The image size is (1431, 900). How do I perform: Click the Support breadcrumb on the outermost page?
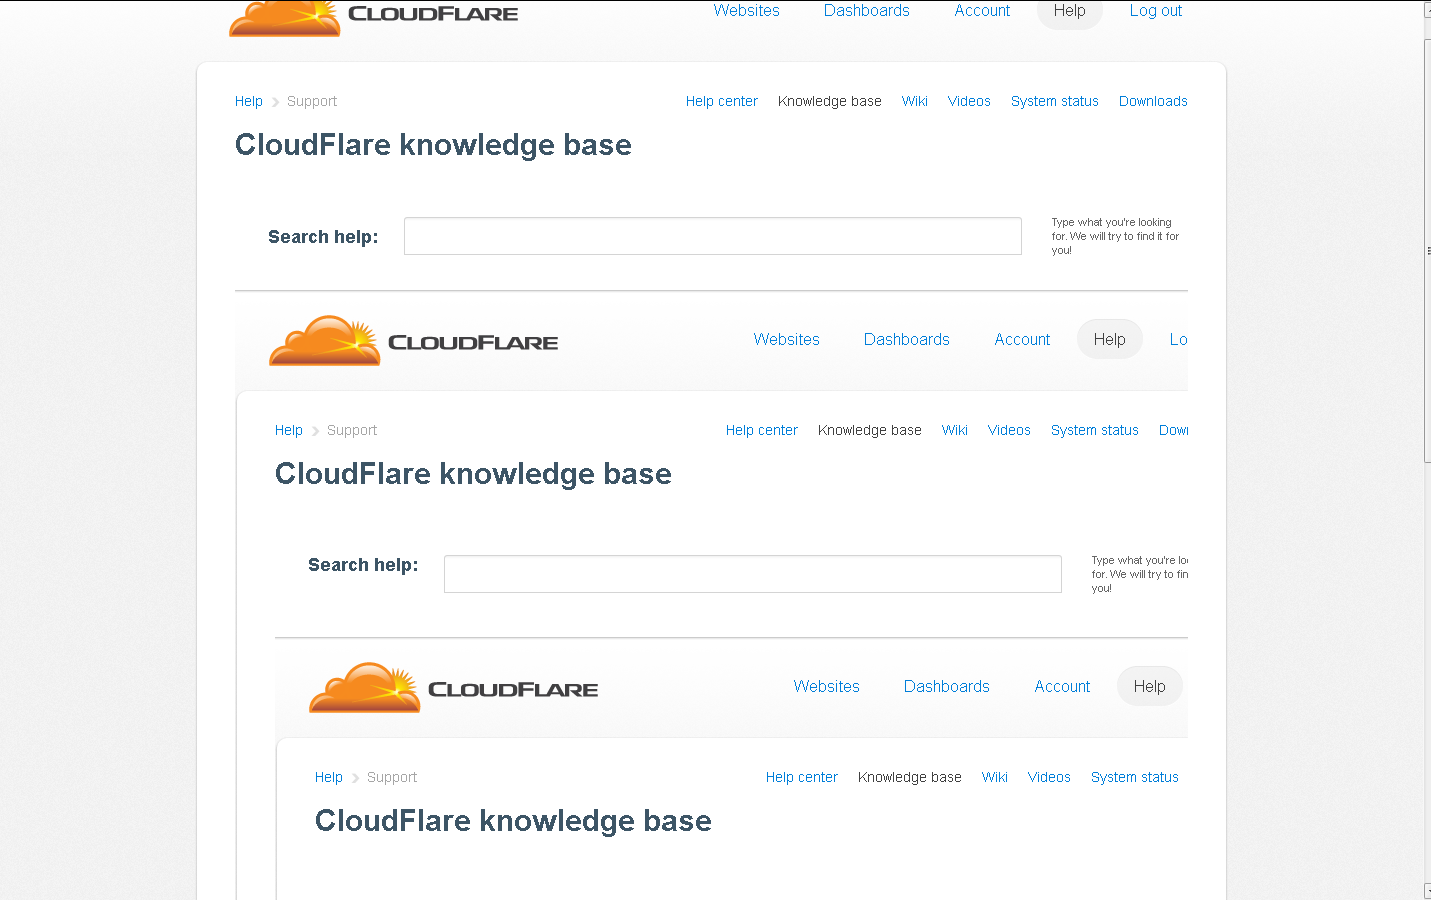(x=312, y=101)
